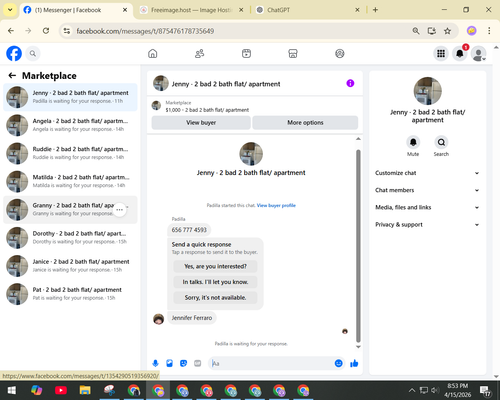Image resolution: width=500 pixels, height=400 pixels.
Task: Open a new browser tab with plus button
Action: click(375, 10)
